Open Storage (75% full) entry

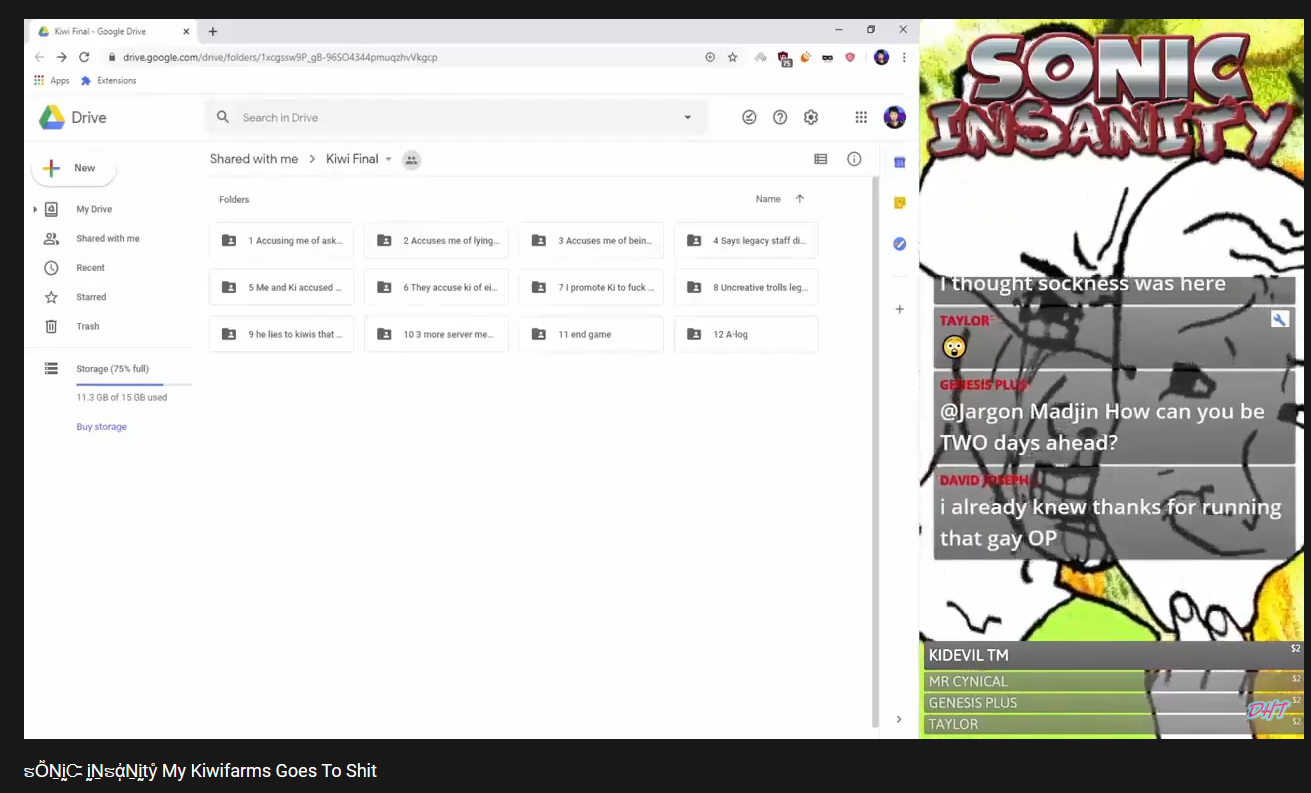112,369
